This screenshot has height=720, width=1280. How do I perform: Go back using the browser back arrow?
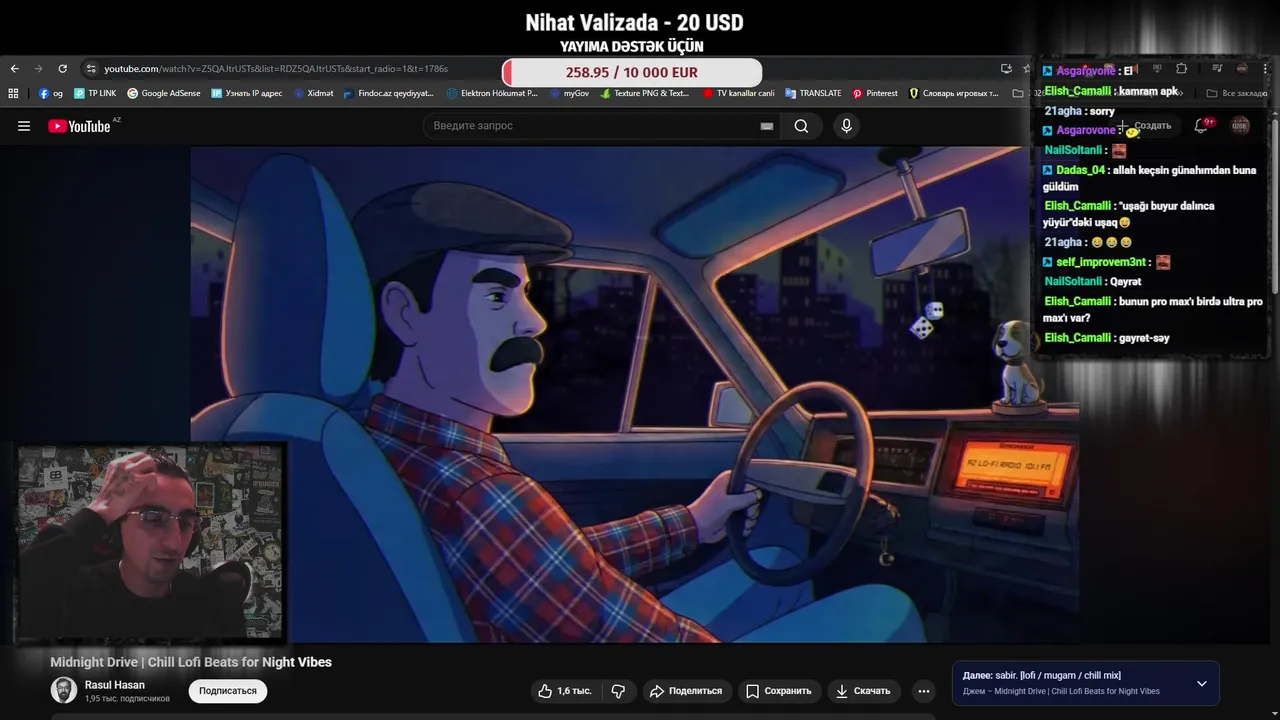tap(14, 69)
